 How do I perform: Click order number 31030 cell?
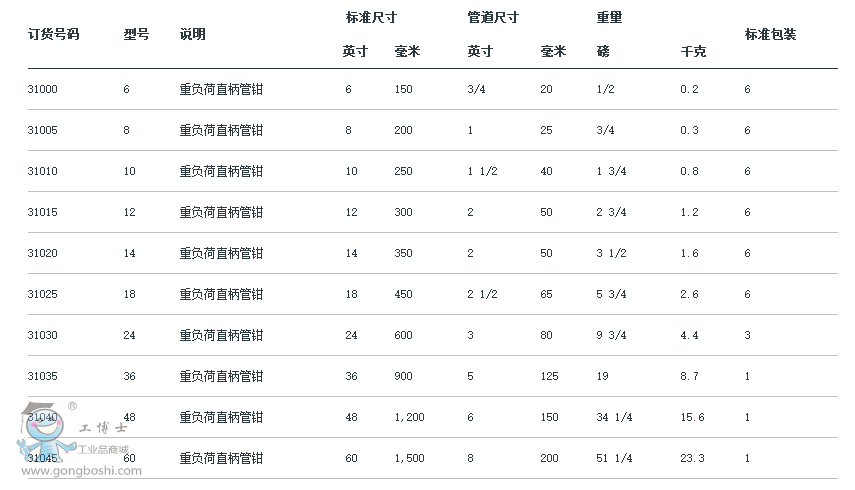click(43, 335)
